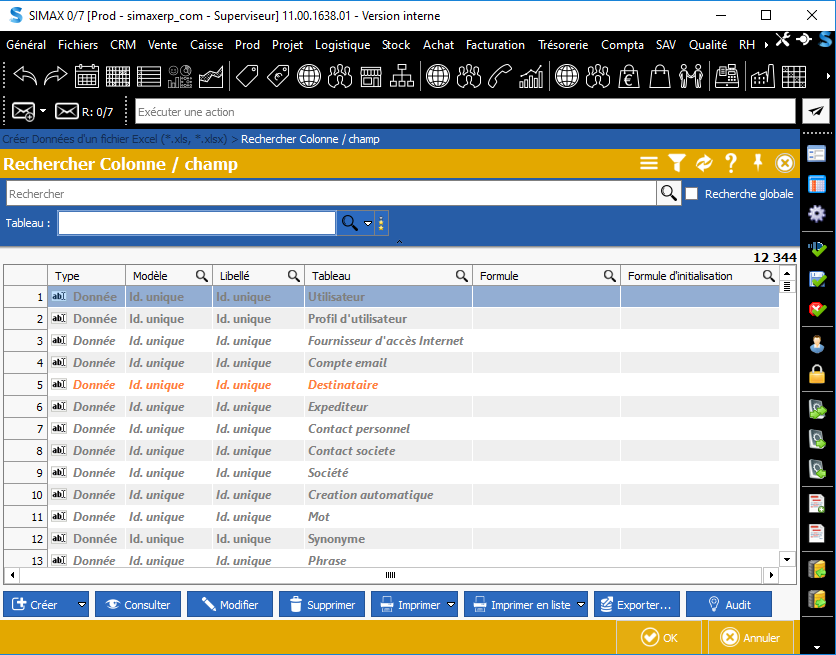This screenshot has height=655, width=836.
Task: Expand the Imprimer en liste dropdown arrow
Action: coord(581,605)
